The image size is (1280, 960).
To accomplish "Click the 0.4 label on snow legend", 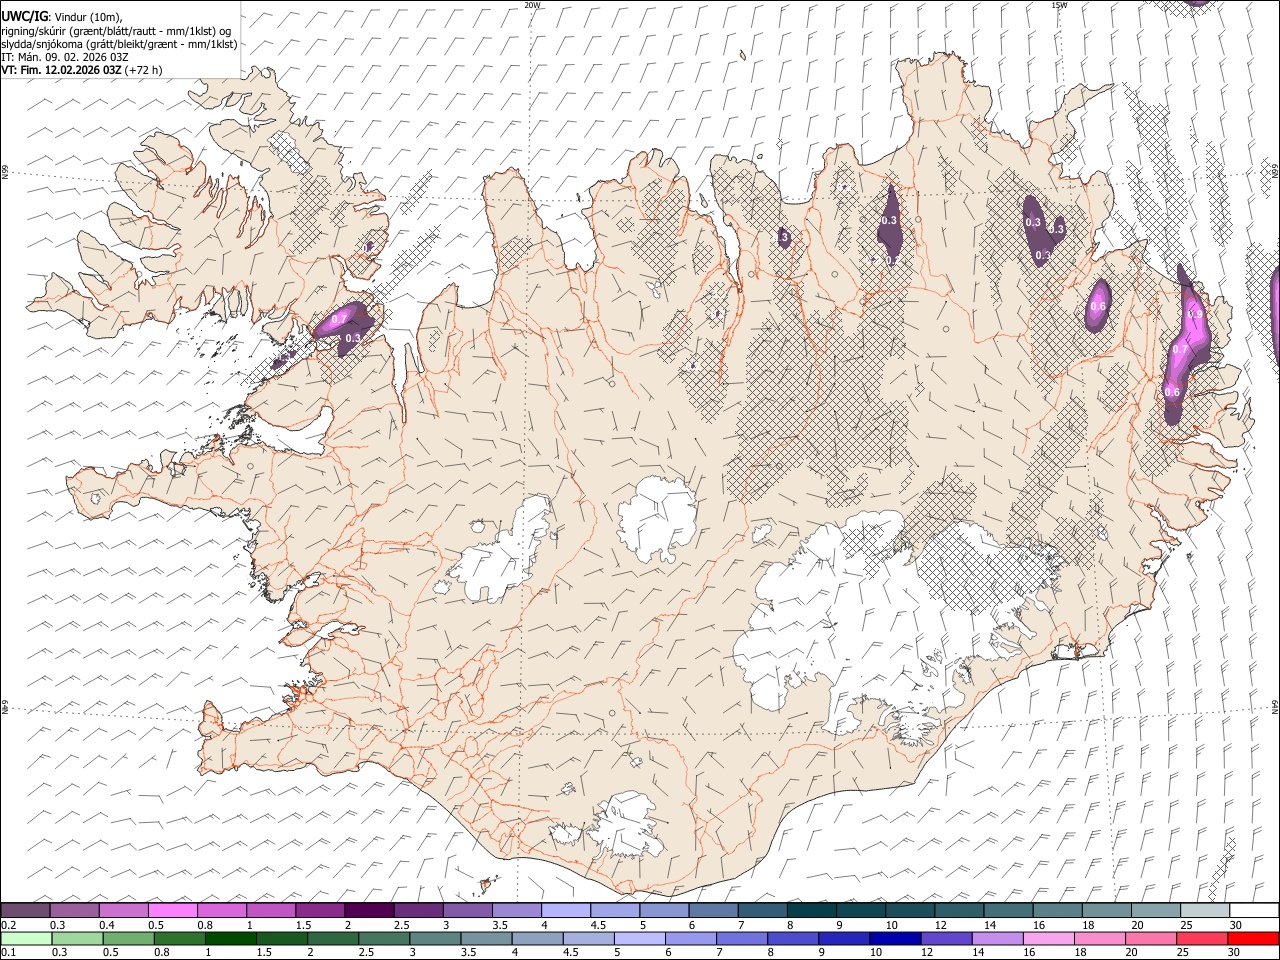I will pos(107,925).
